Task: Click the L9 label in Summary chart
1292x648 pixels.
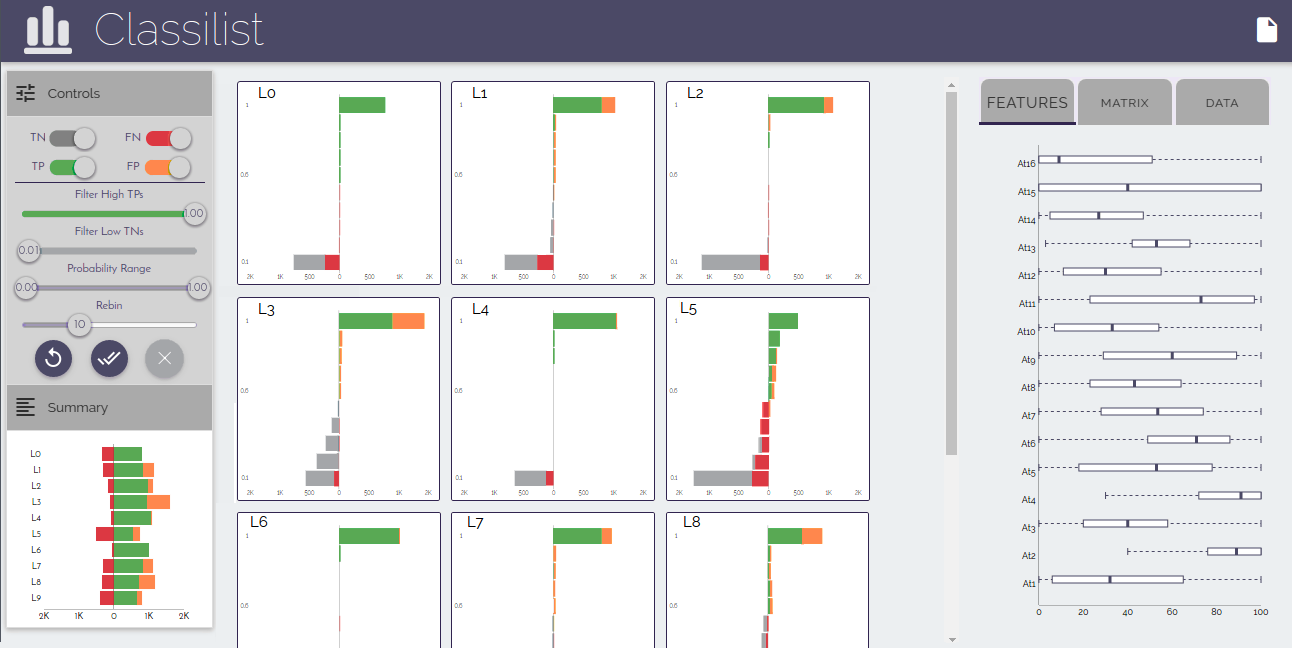Action: (x=36, y=598)
